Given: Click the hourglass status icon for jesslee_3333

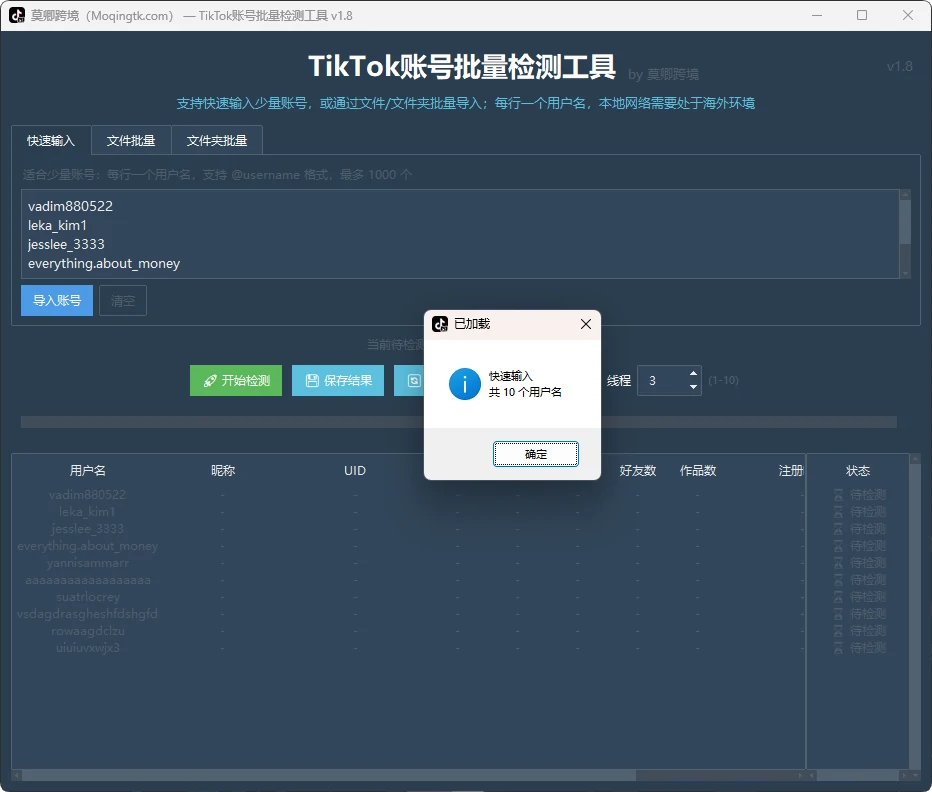Looking at the screenshot, I should click(x=838, y=529).
